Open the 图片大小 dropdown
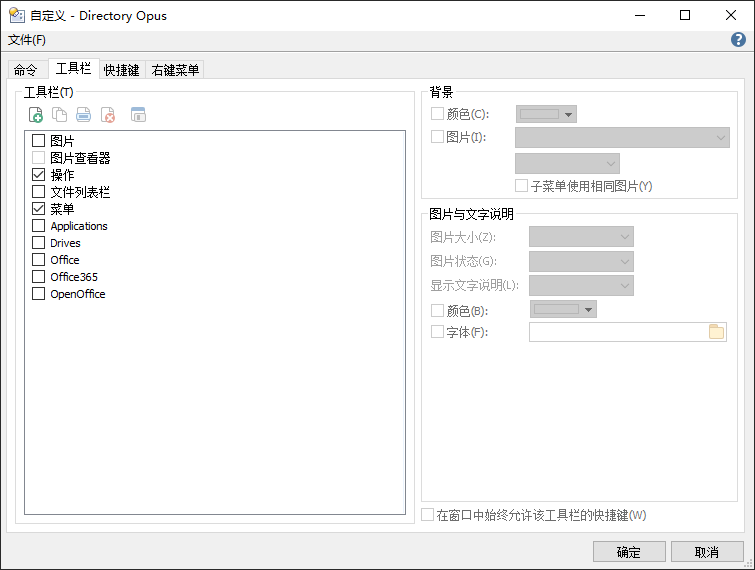The width and height of the screenshot is (755, 570). click(581, 237)
